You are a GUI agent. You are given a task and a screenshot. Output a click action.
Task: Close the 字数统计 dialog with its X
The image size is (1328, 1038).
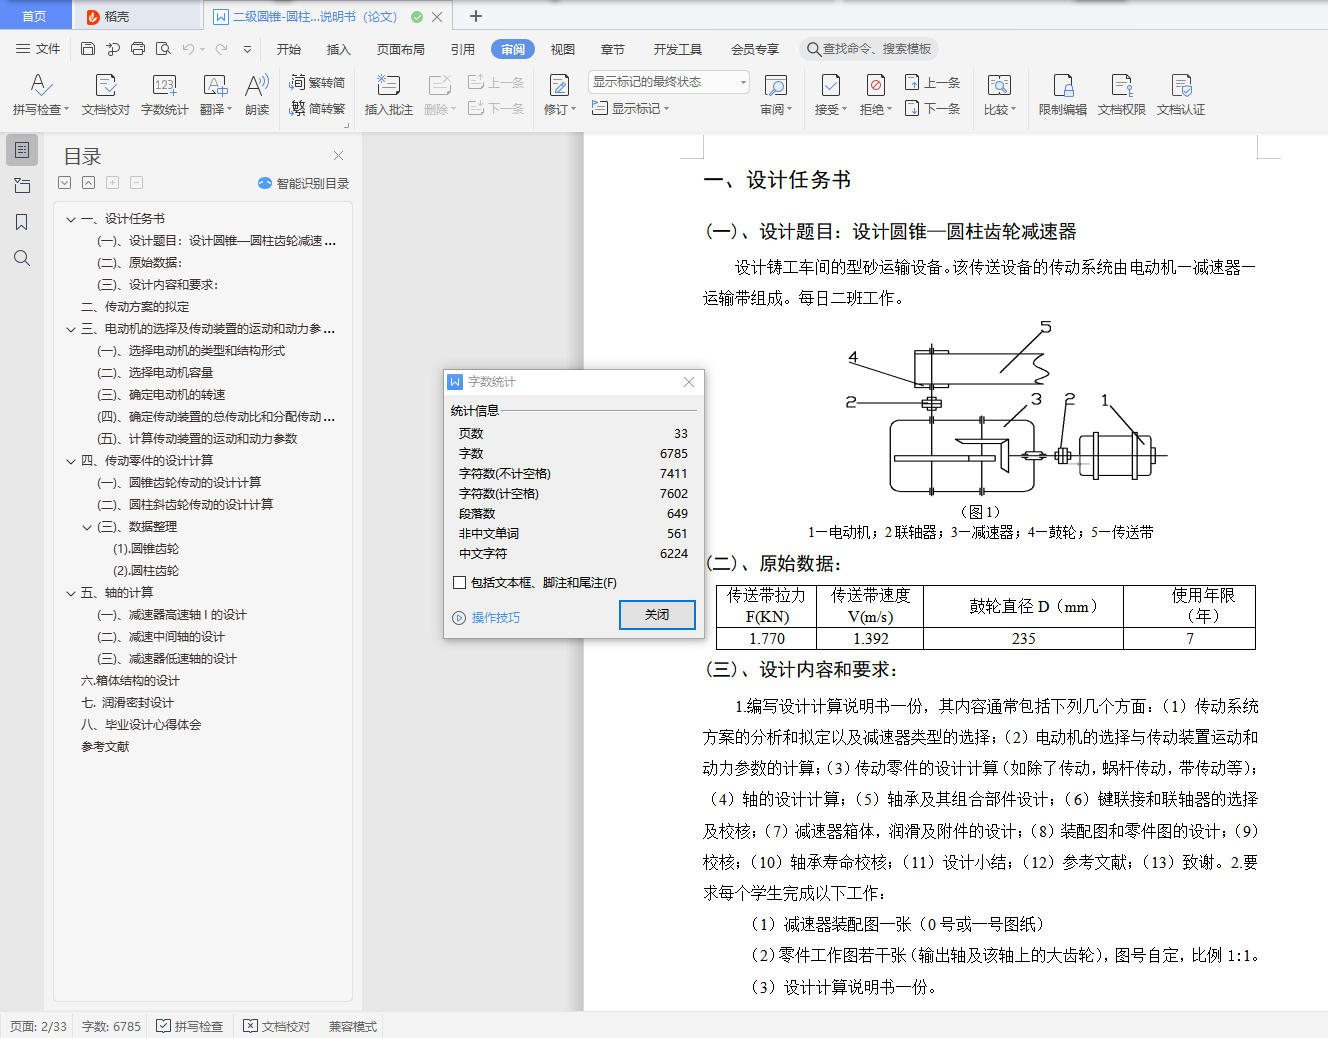(689, 382)
